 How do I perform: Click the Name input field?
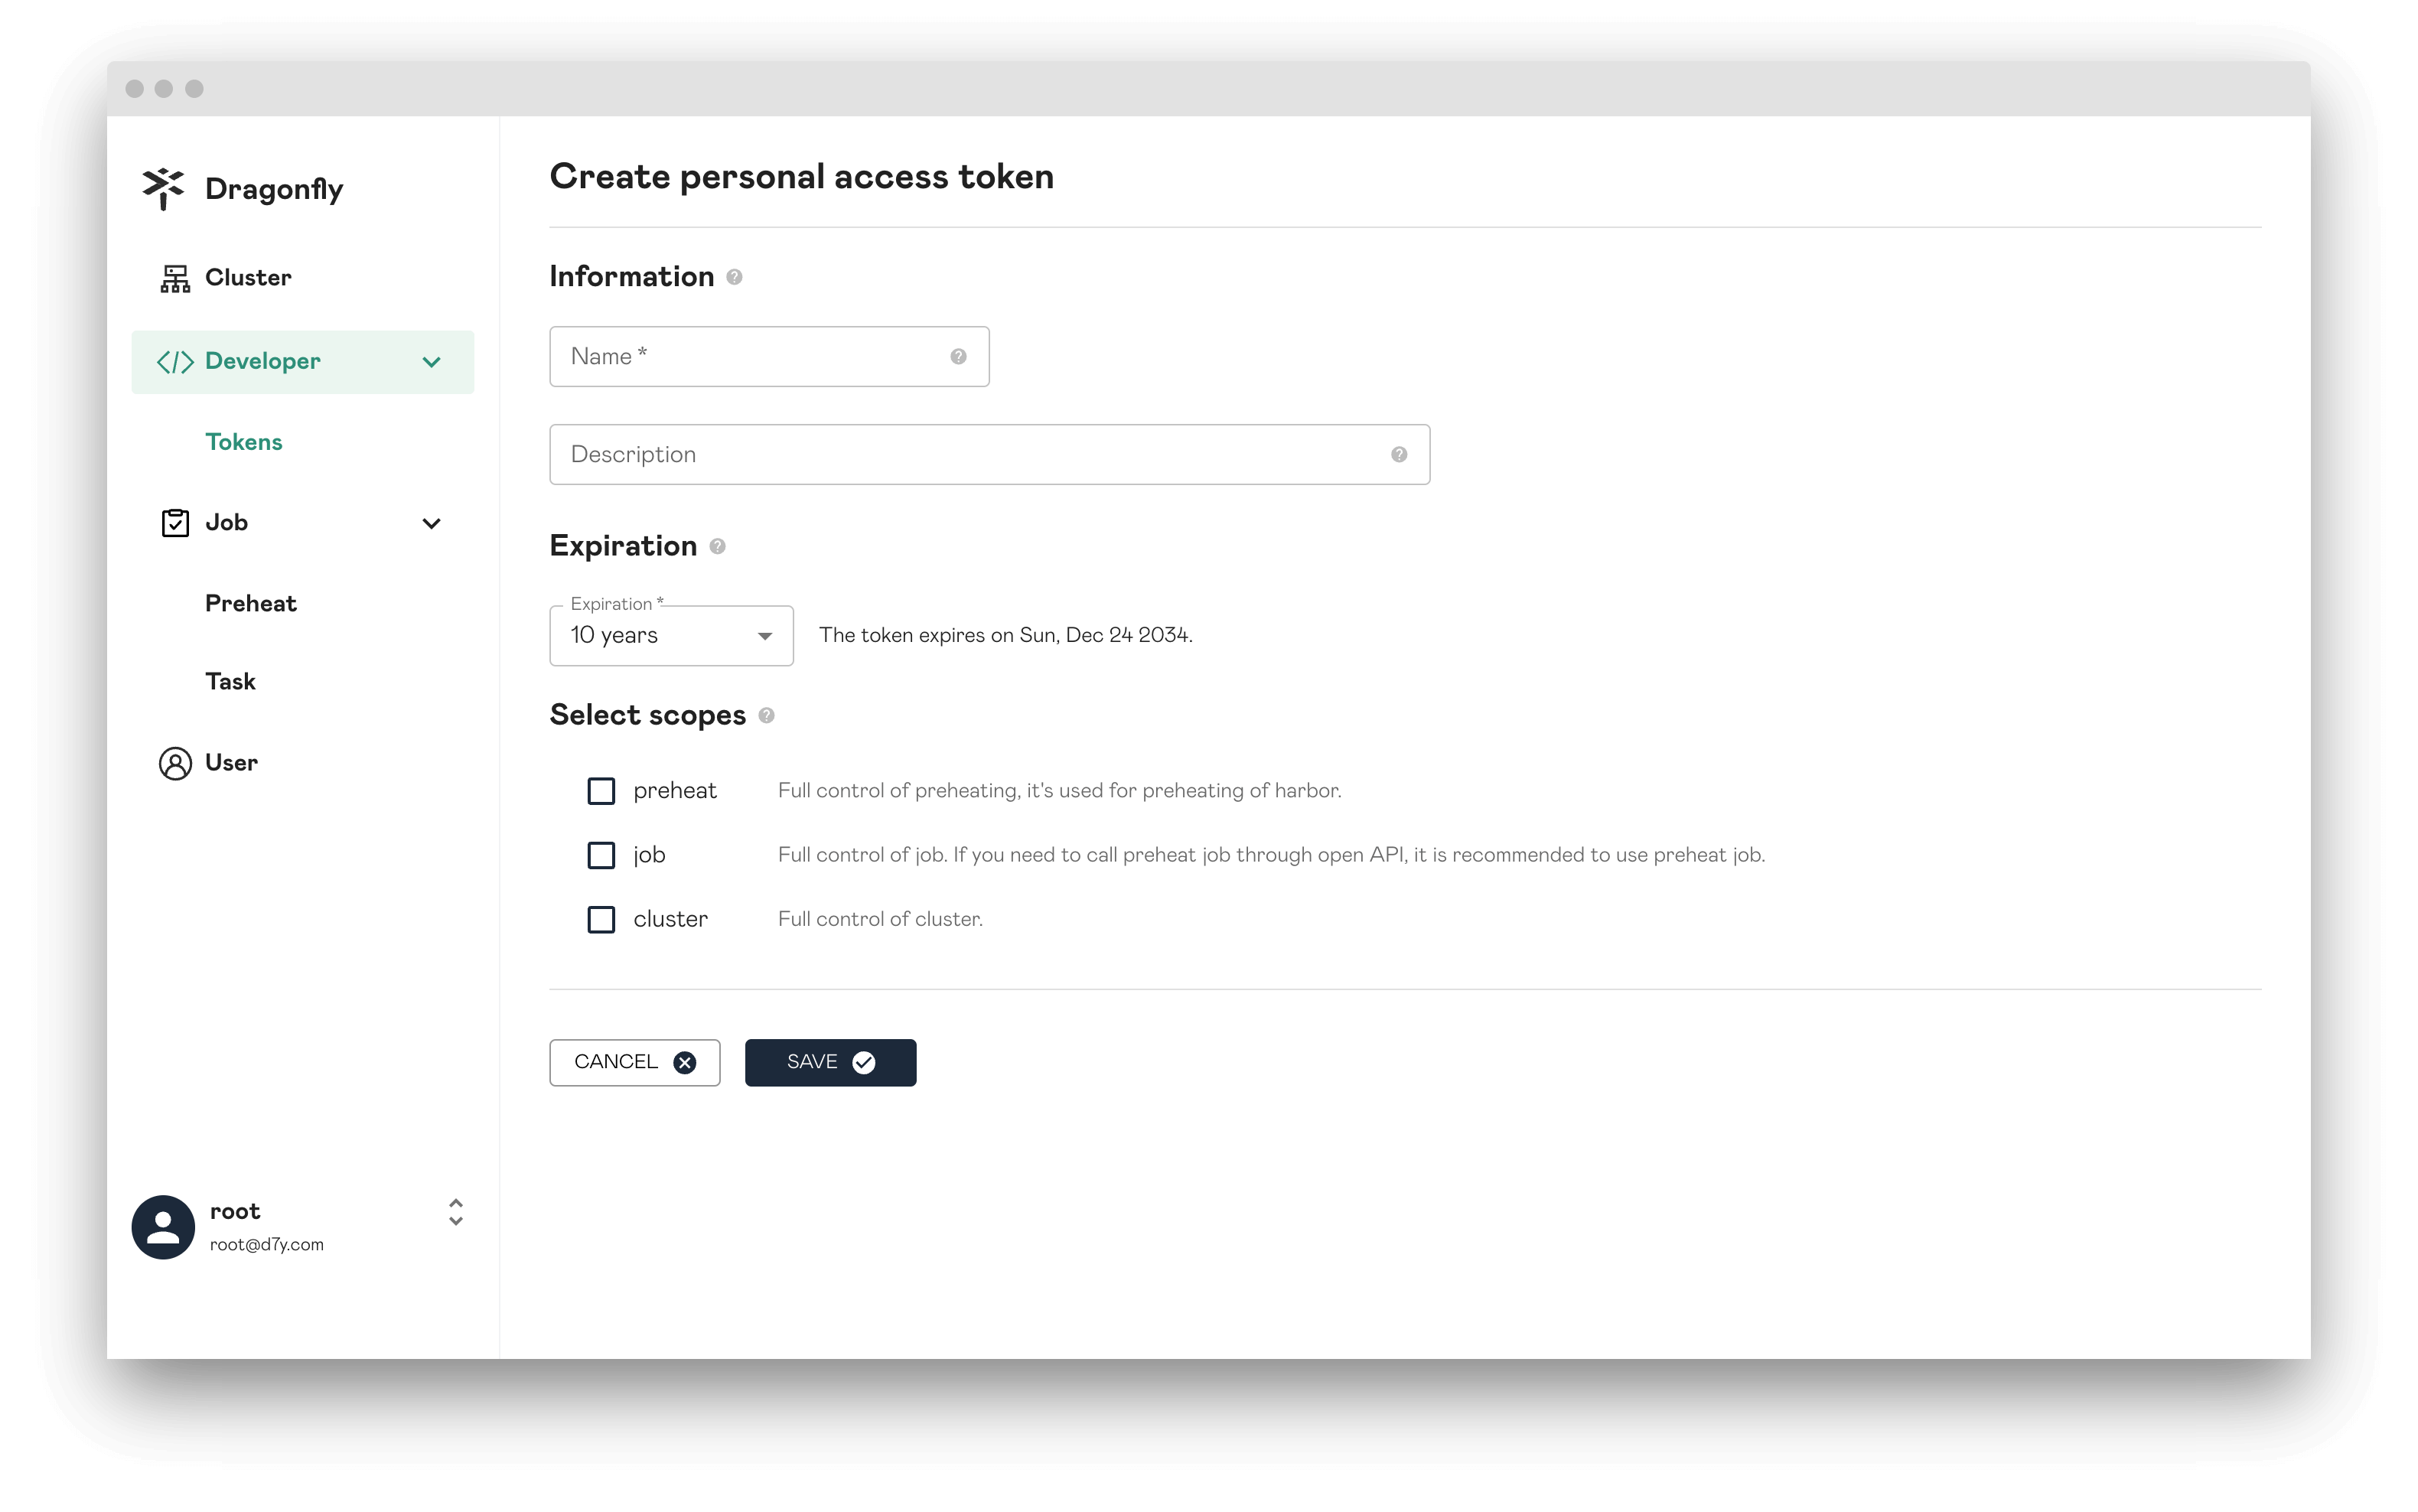pyautogui.click(x=768, y=355)
